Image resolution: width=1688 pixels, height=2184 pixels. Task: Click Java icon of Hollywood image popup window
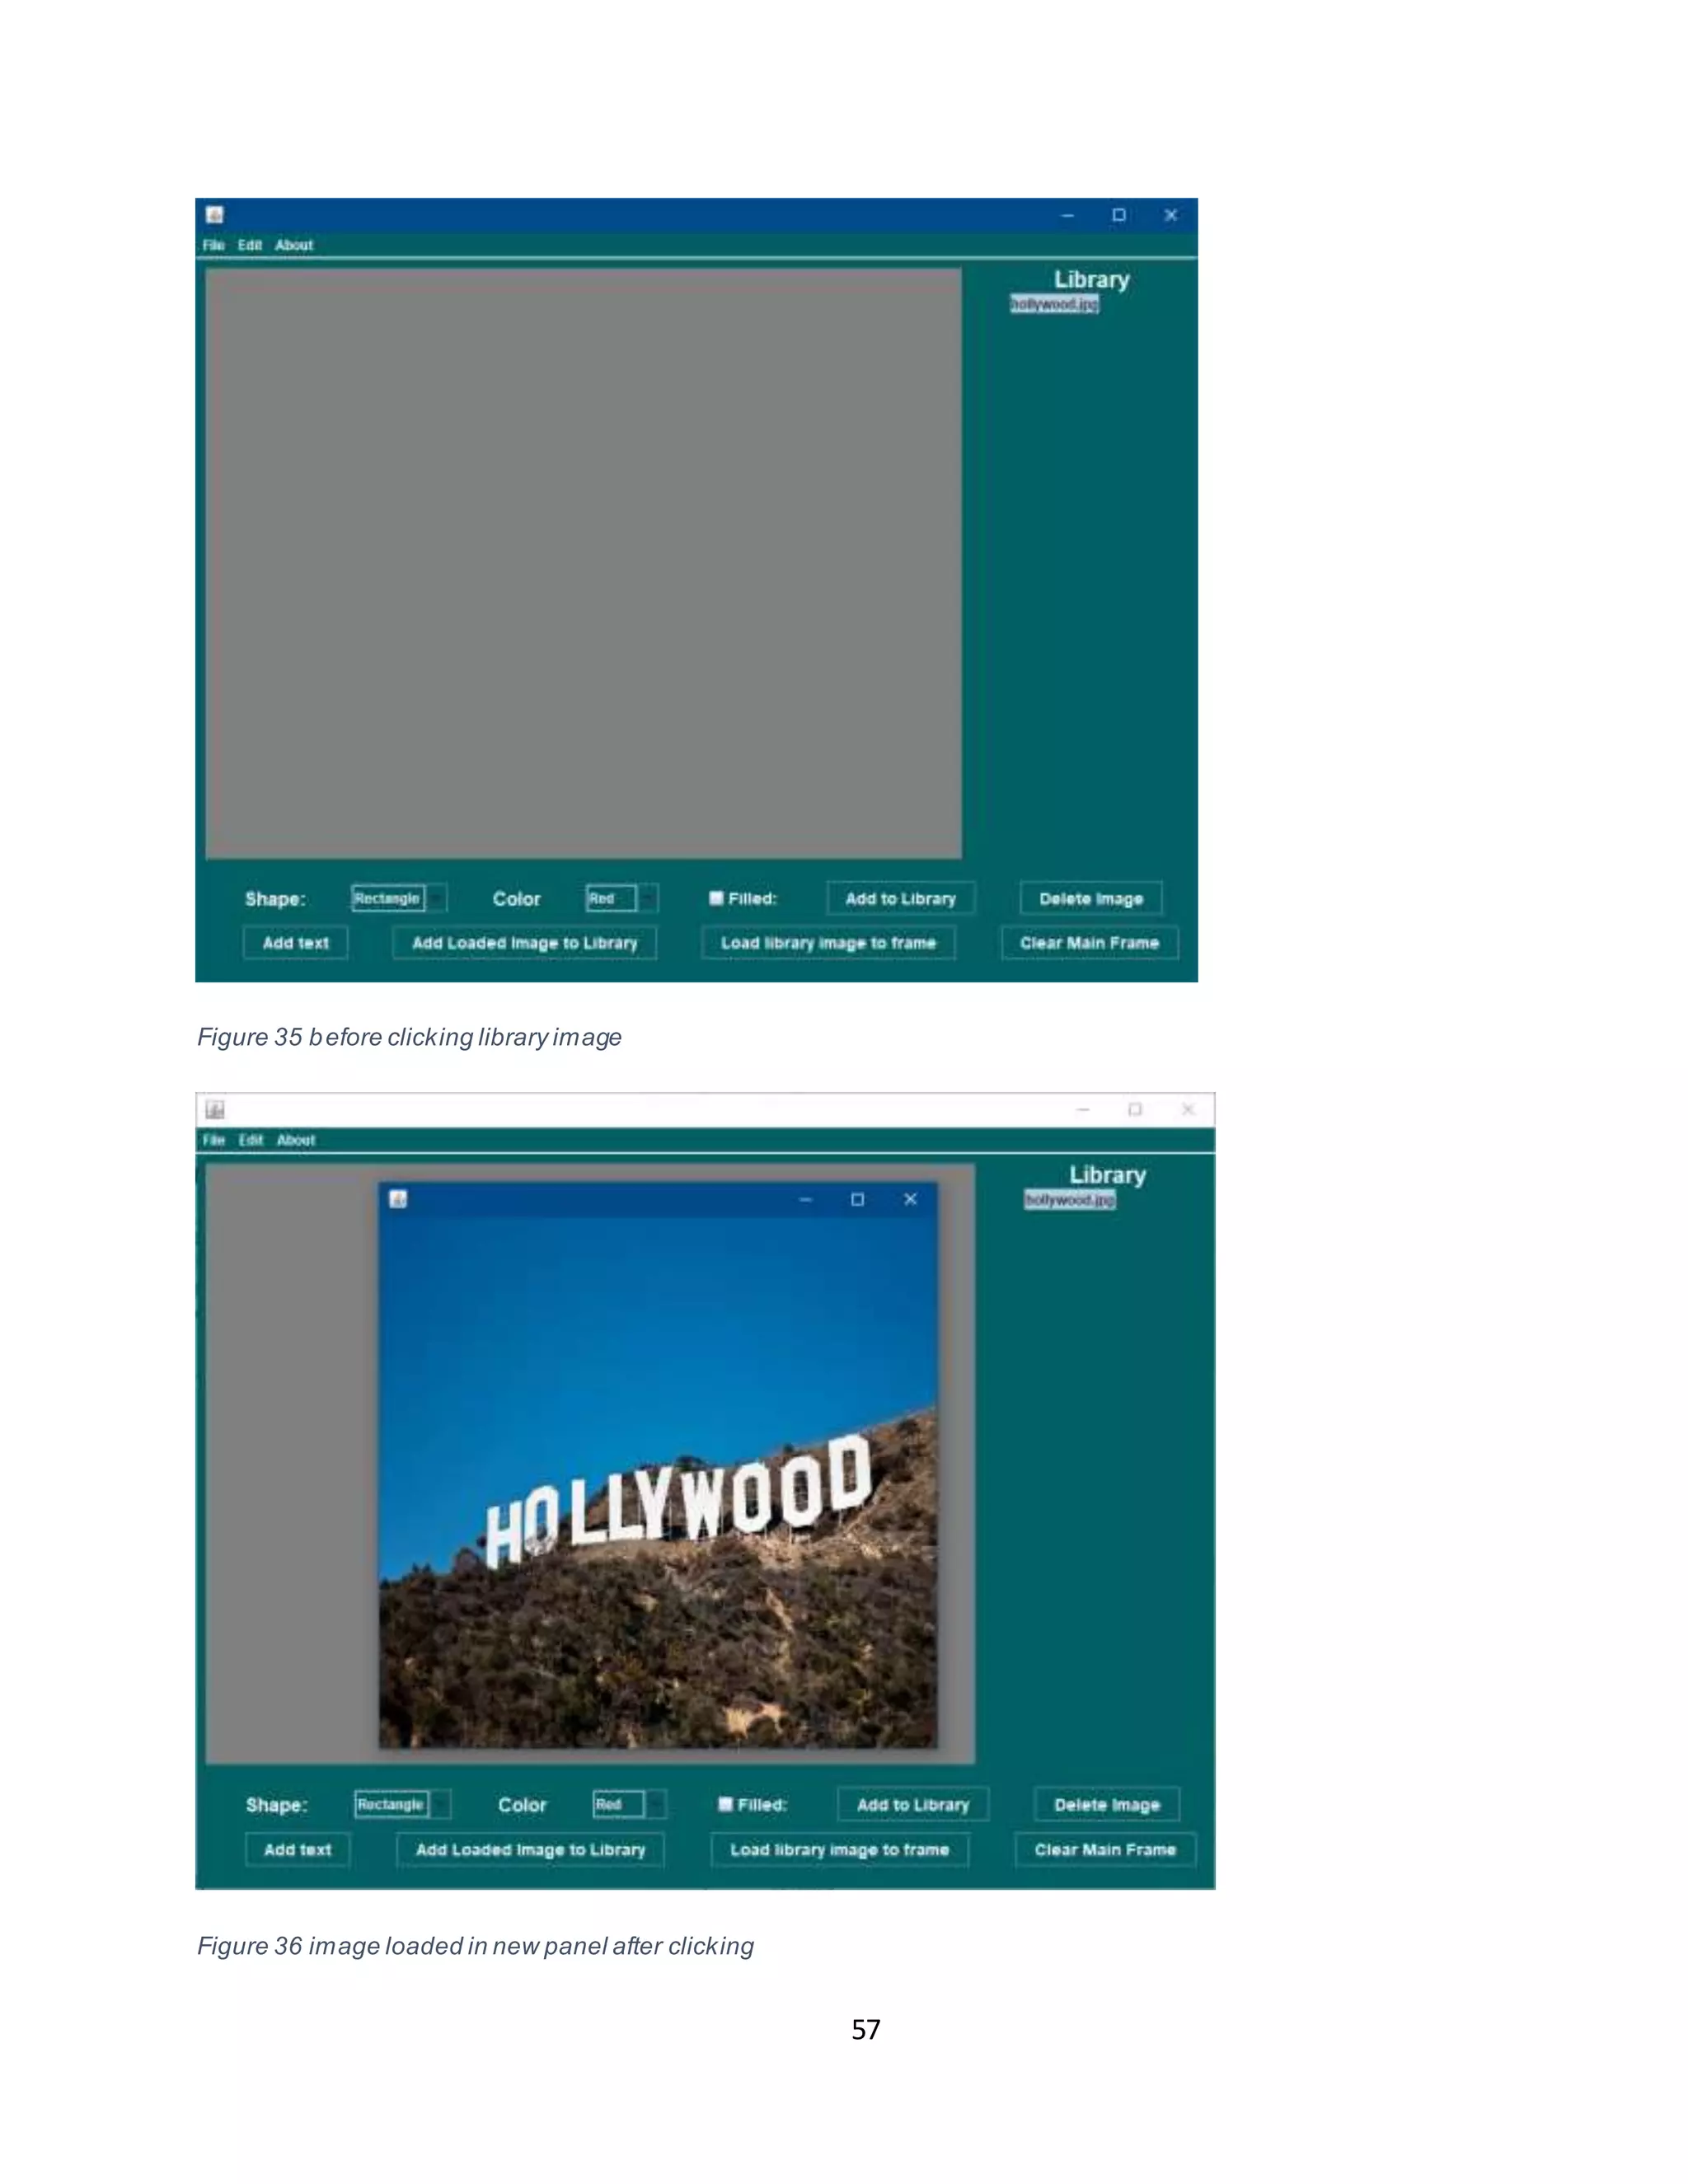click(x=398, y=1198)
